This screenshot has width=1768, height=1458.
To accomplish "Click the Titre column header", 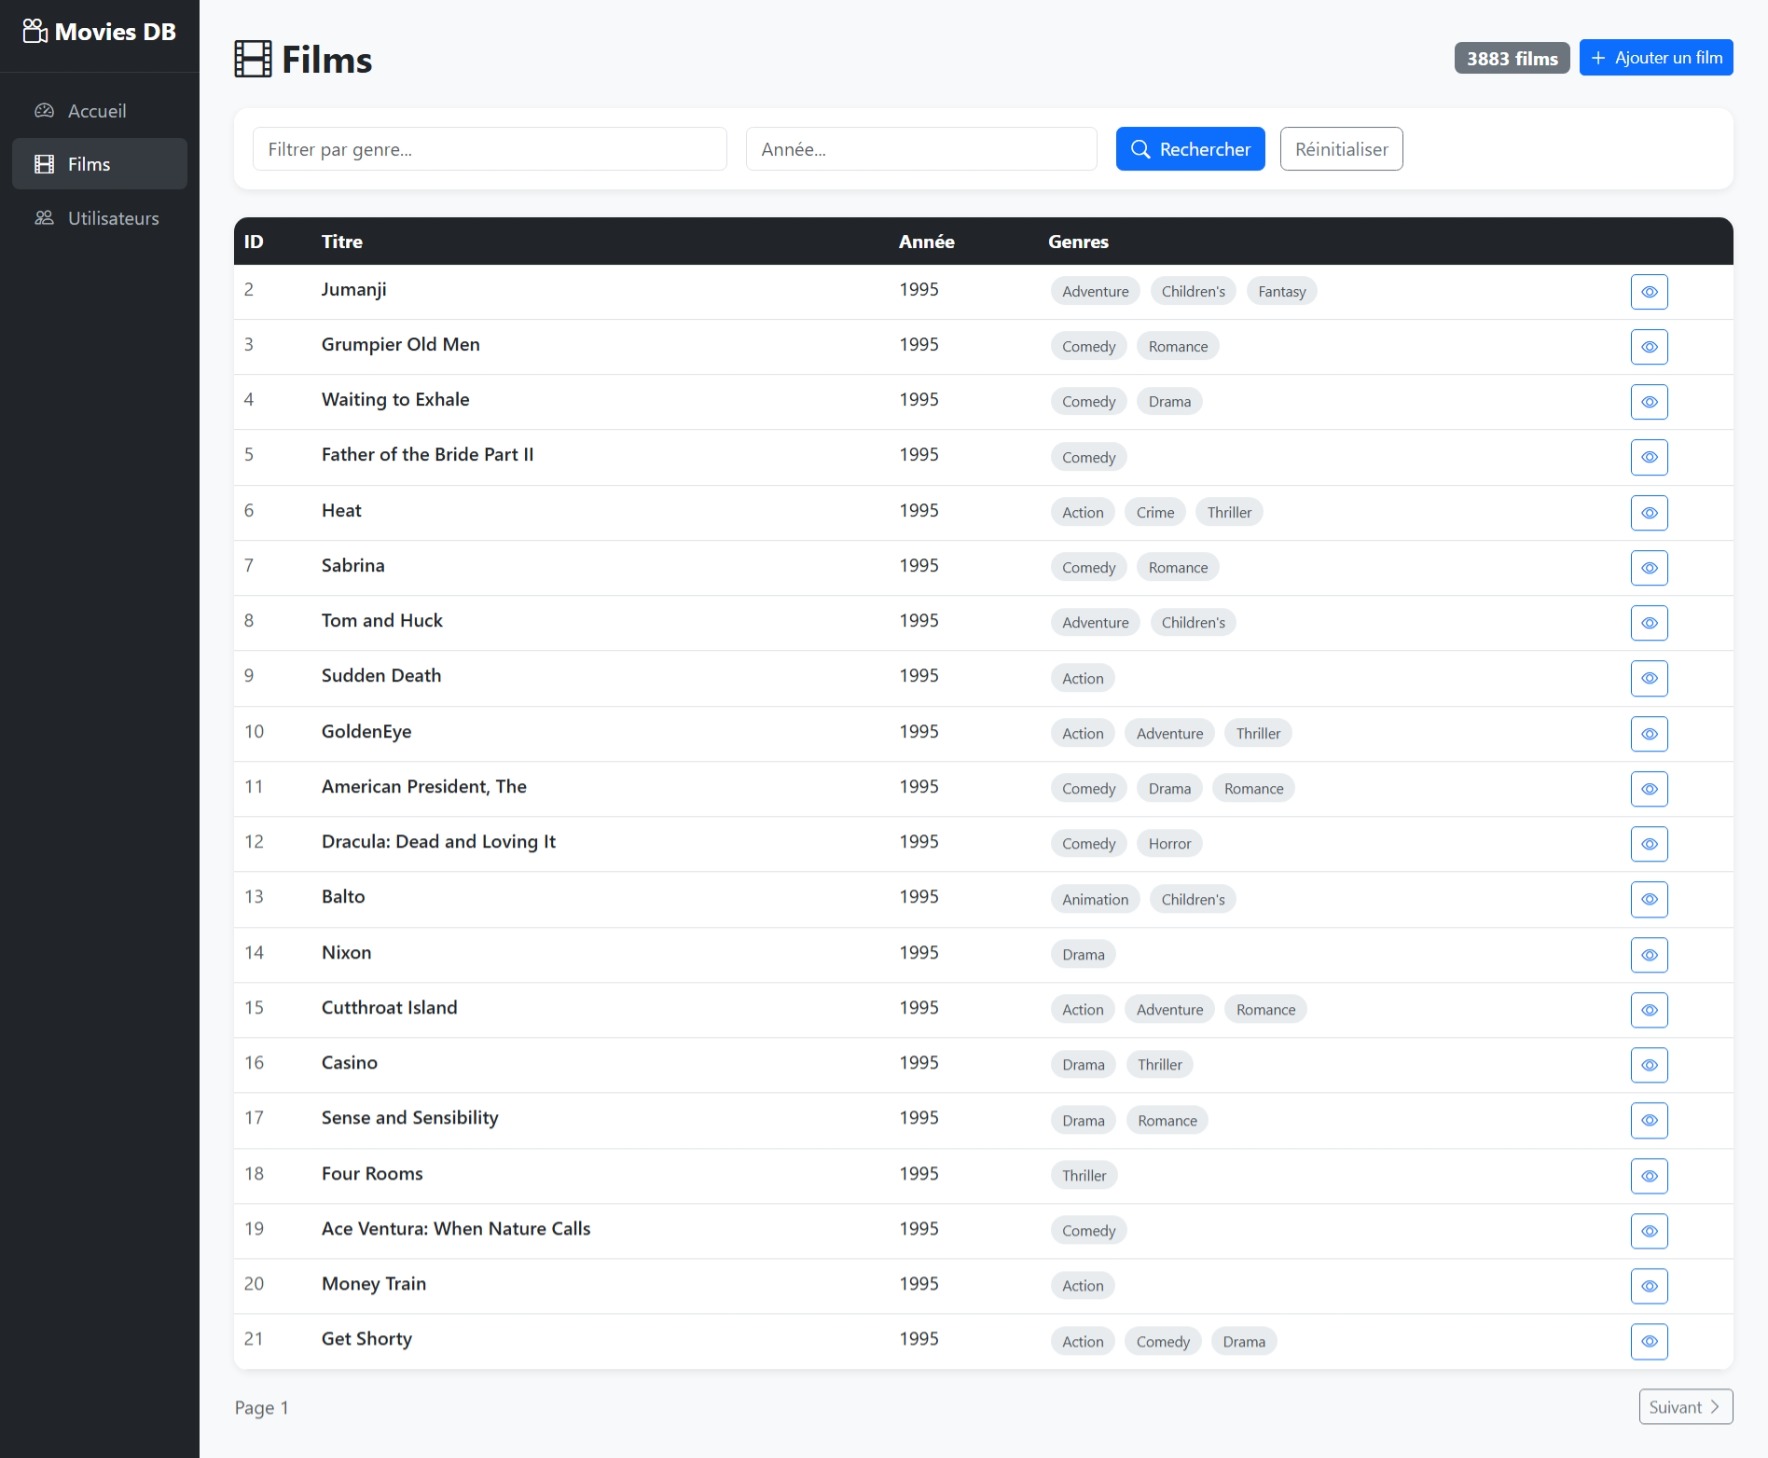I will (x=342, y=242).
